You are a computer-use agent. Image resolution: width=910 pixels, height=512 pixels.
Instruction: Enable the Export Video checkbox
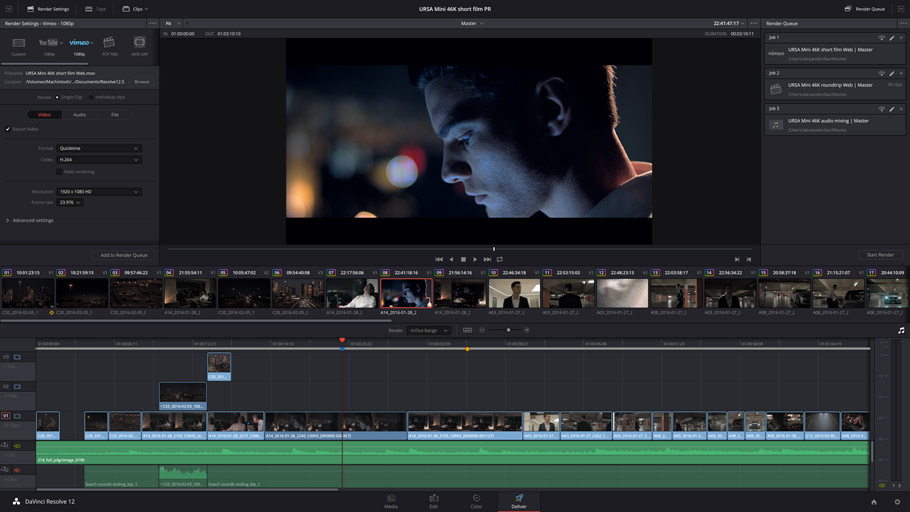coord(8,129)
